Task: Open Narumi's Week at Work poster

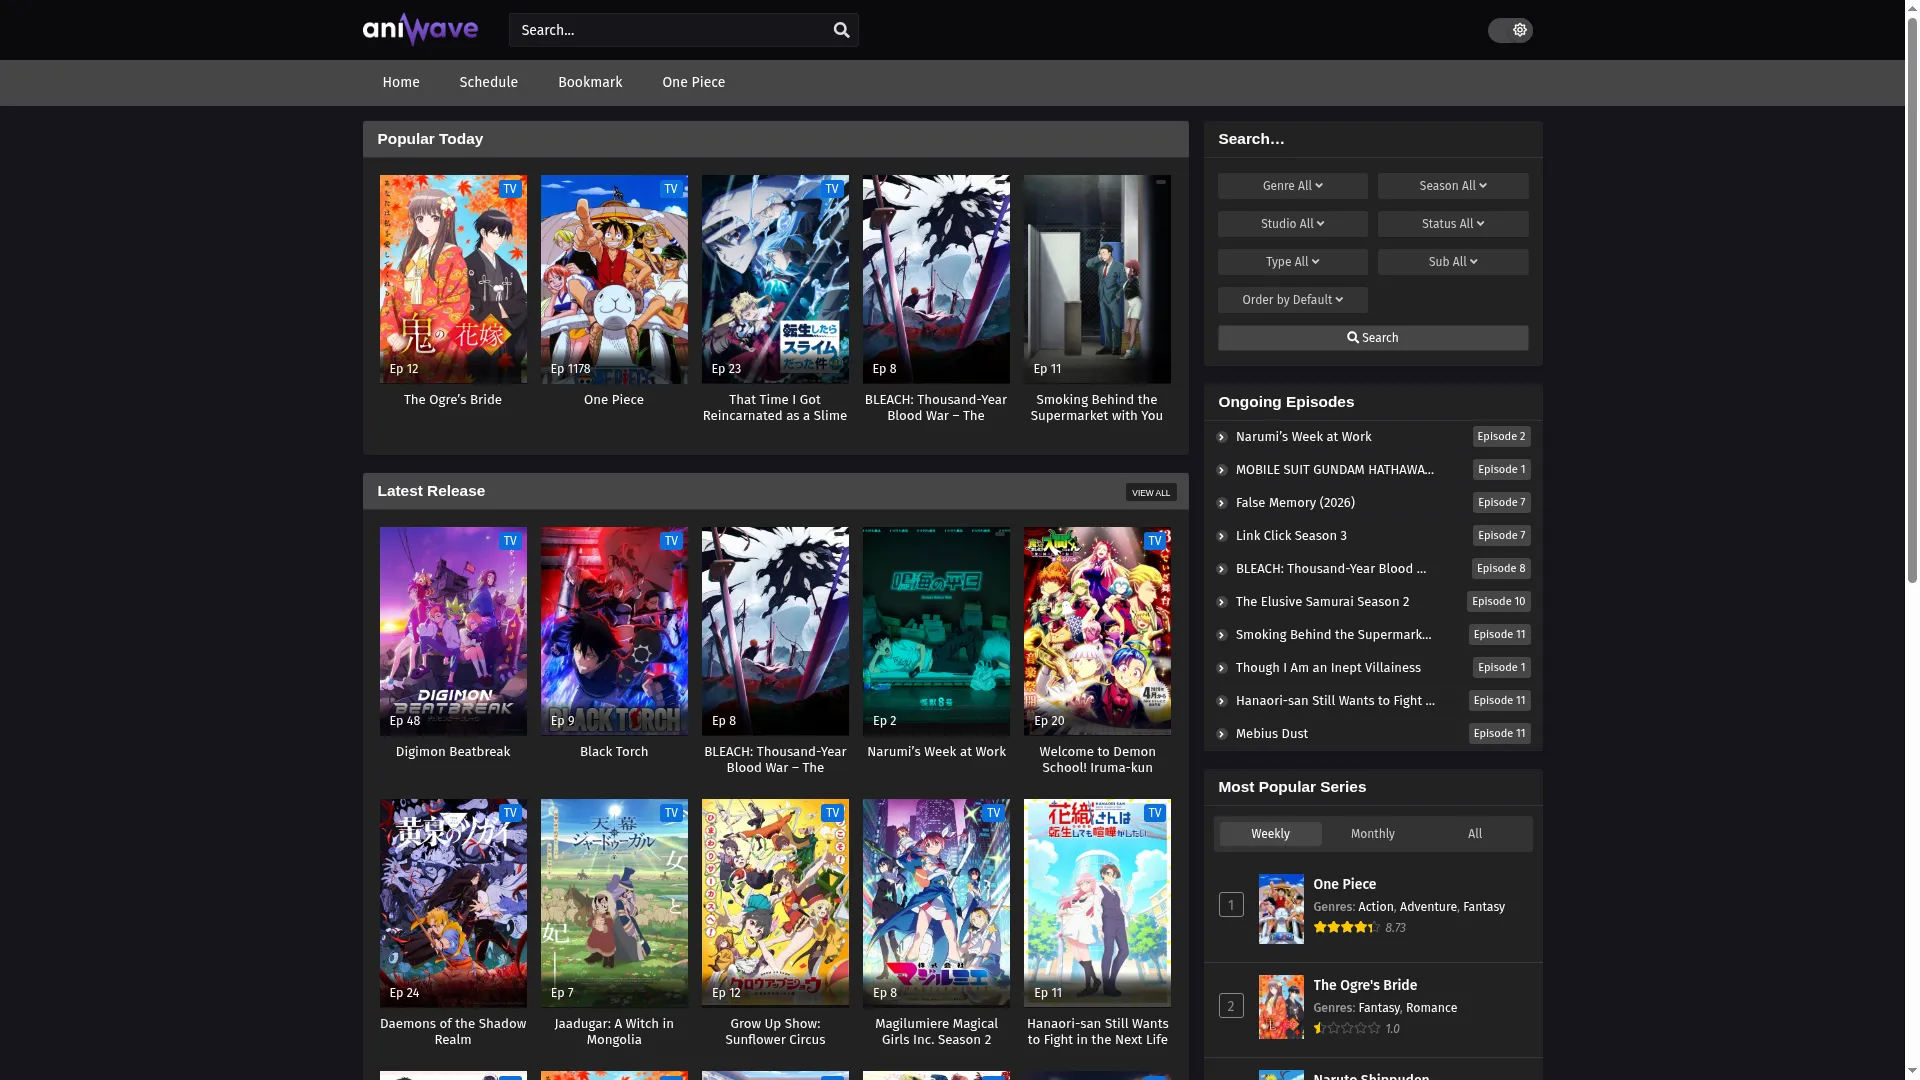Action: (x=936, y=631)
